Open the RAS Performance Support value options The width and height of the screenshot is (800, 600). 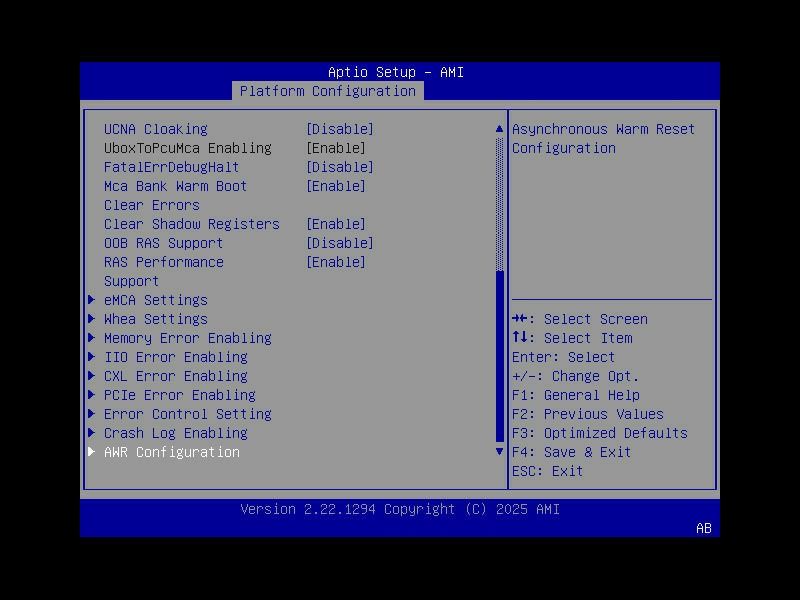tap(336, 262)
